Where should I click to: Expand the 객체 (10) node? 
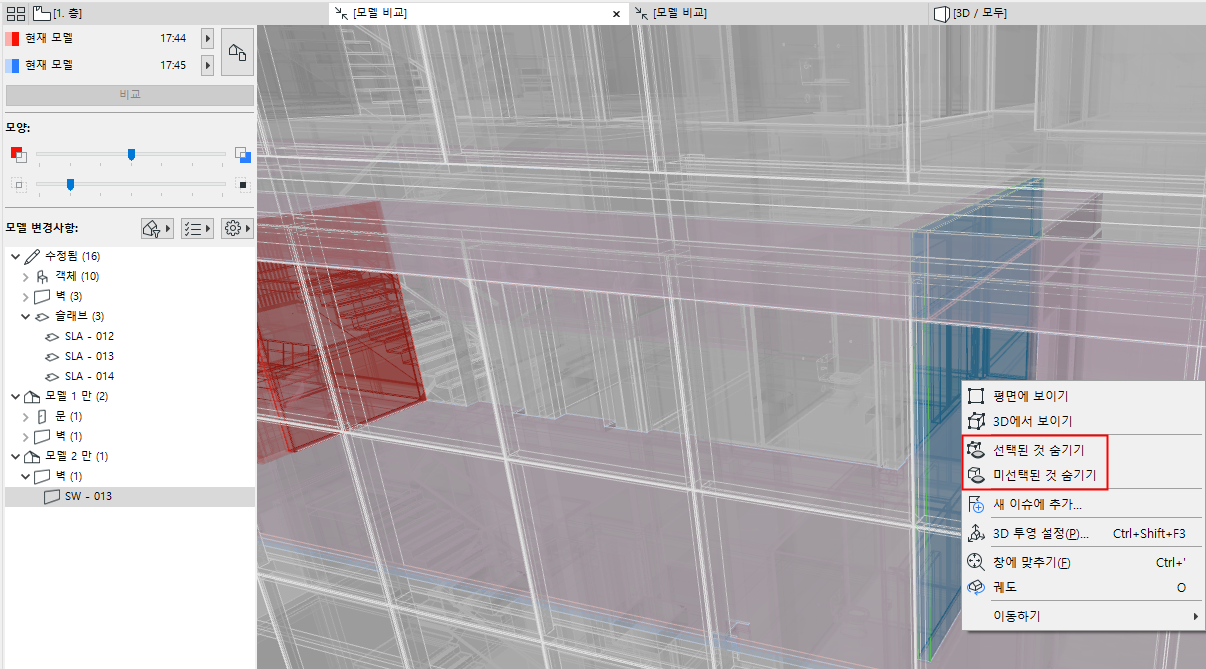(x=26, y=277)
